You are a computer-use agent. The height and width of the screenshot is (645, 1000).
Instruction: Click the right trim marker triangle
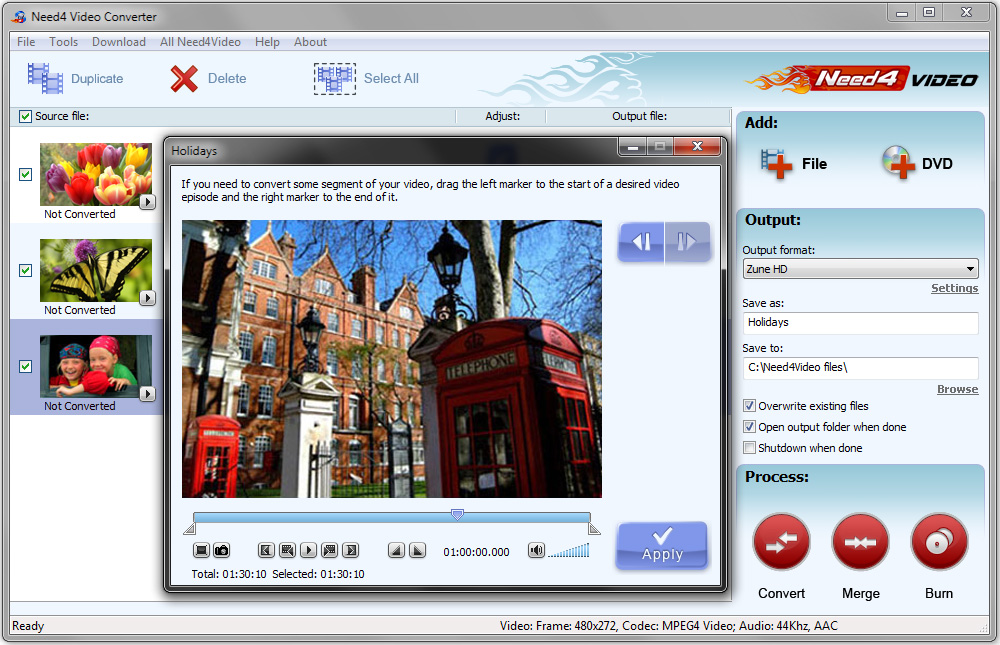[x=594, y=528]
